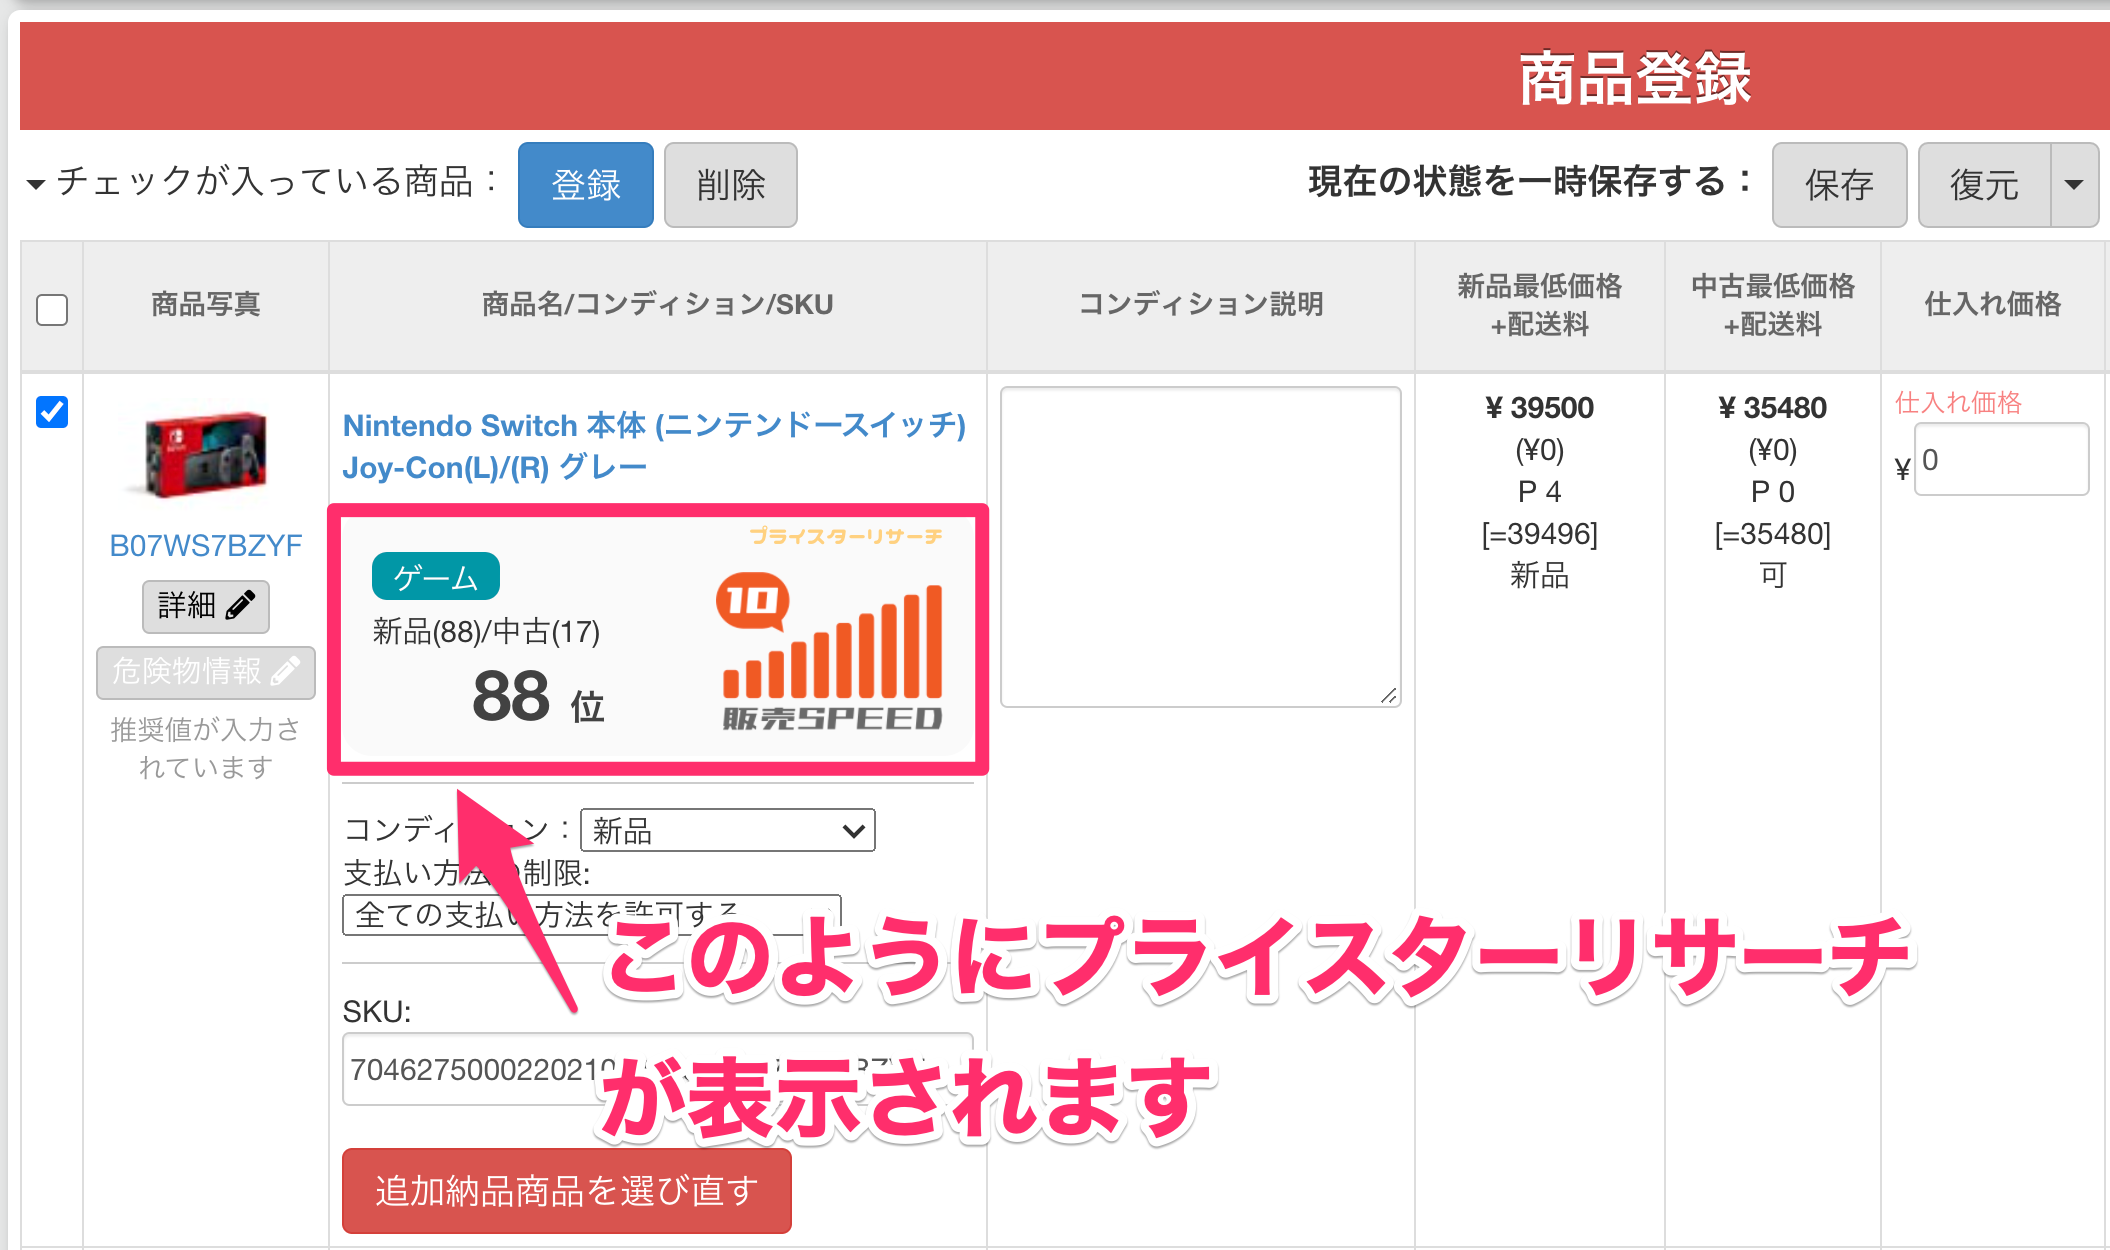Click the 保存 button
The image size is (2110, 1250).
coord(1839,185)
